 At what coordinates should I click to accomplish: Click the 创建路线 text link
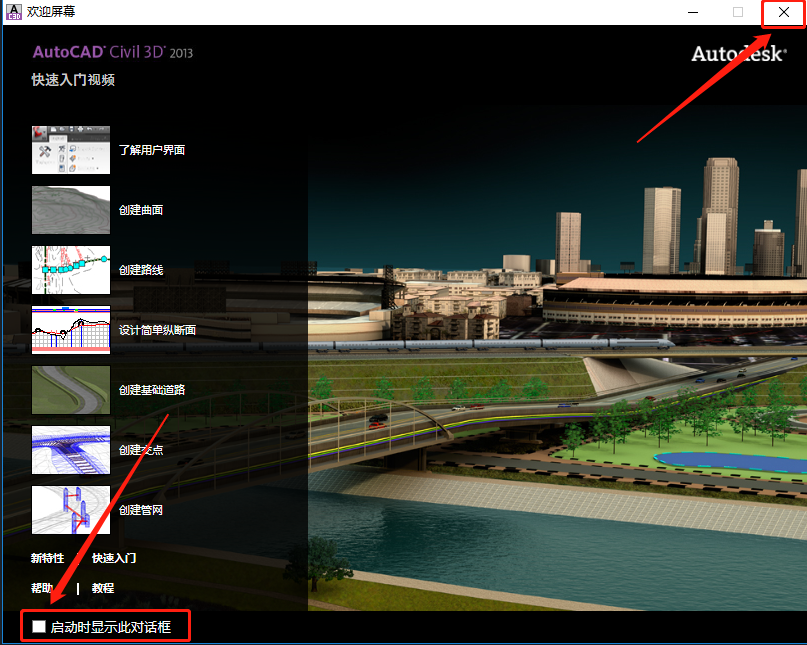pos(141,270)
